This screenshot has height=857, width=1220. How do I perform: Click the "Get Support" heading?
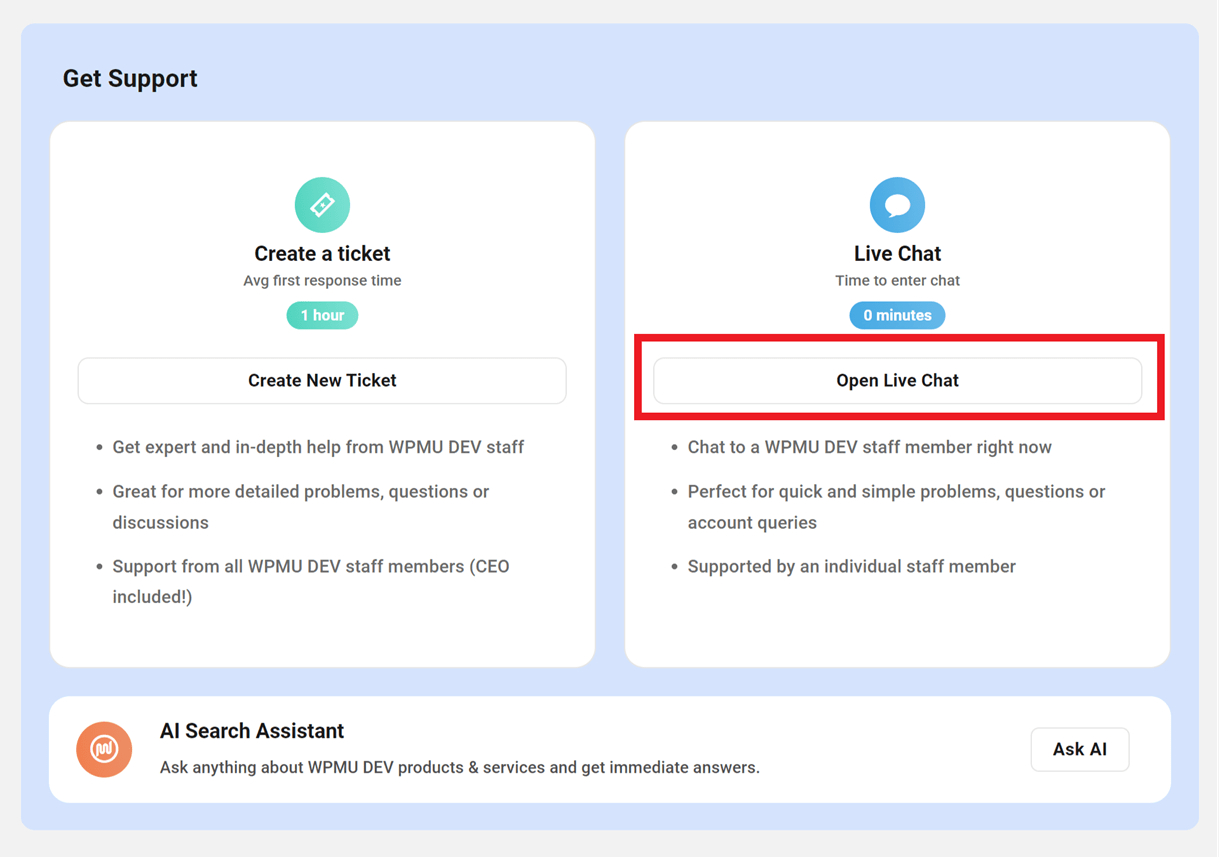(130, 78)
